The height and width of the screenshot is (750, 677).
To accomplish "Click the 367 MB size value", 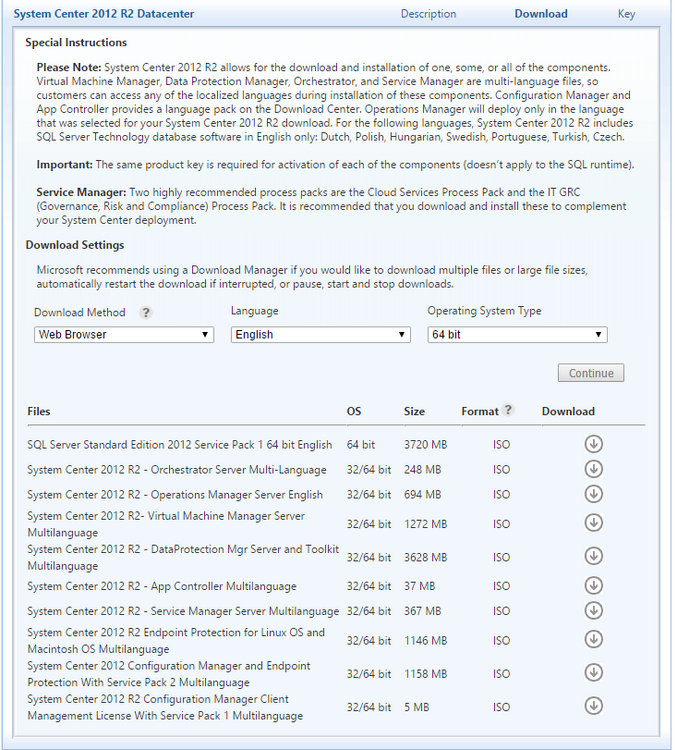I will (422, 611).
